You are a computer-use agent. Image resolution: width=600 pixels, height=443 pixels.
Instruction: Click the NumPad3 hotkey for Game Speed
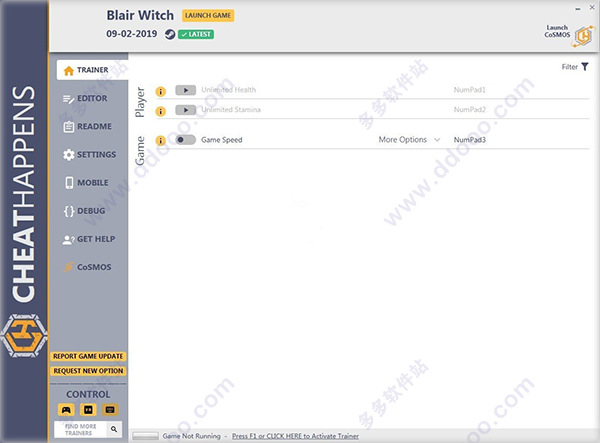pyautogui.click(x=470, y=140)
